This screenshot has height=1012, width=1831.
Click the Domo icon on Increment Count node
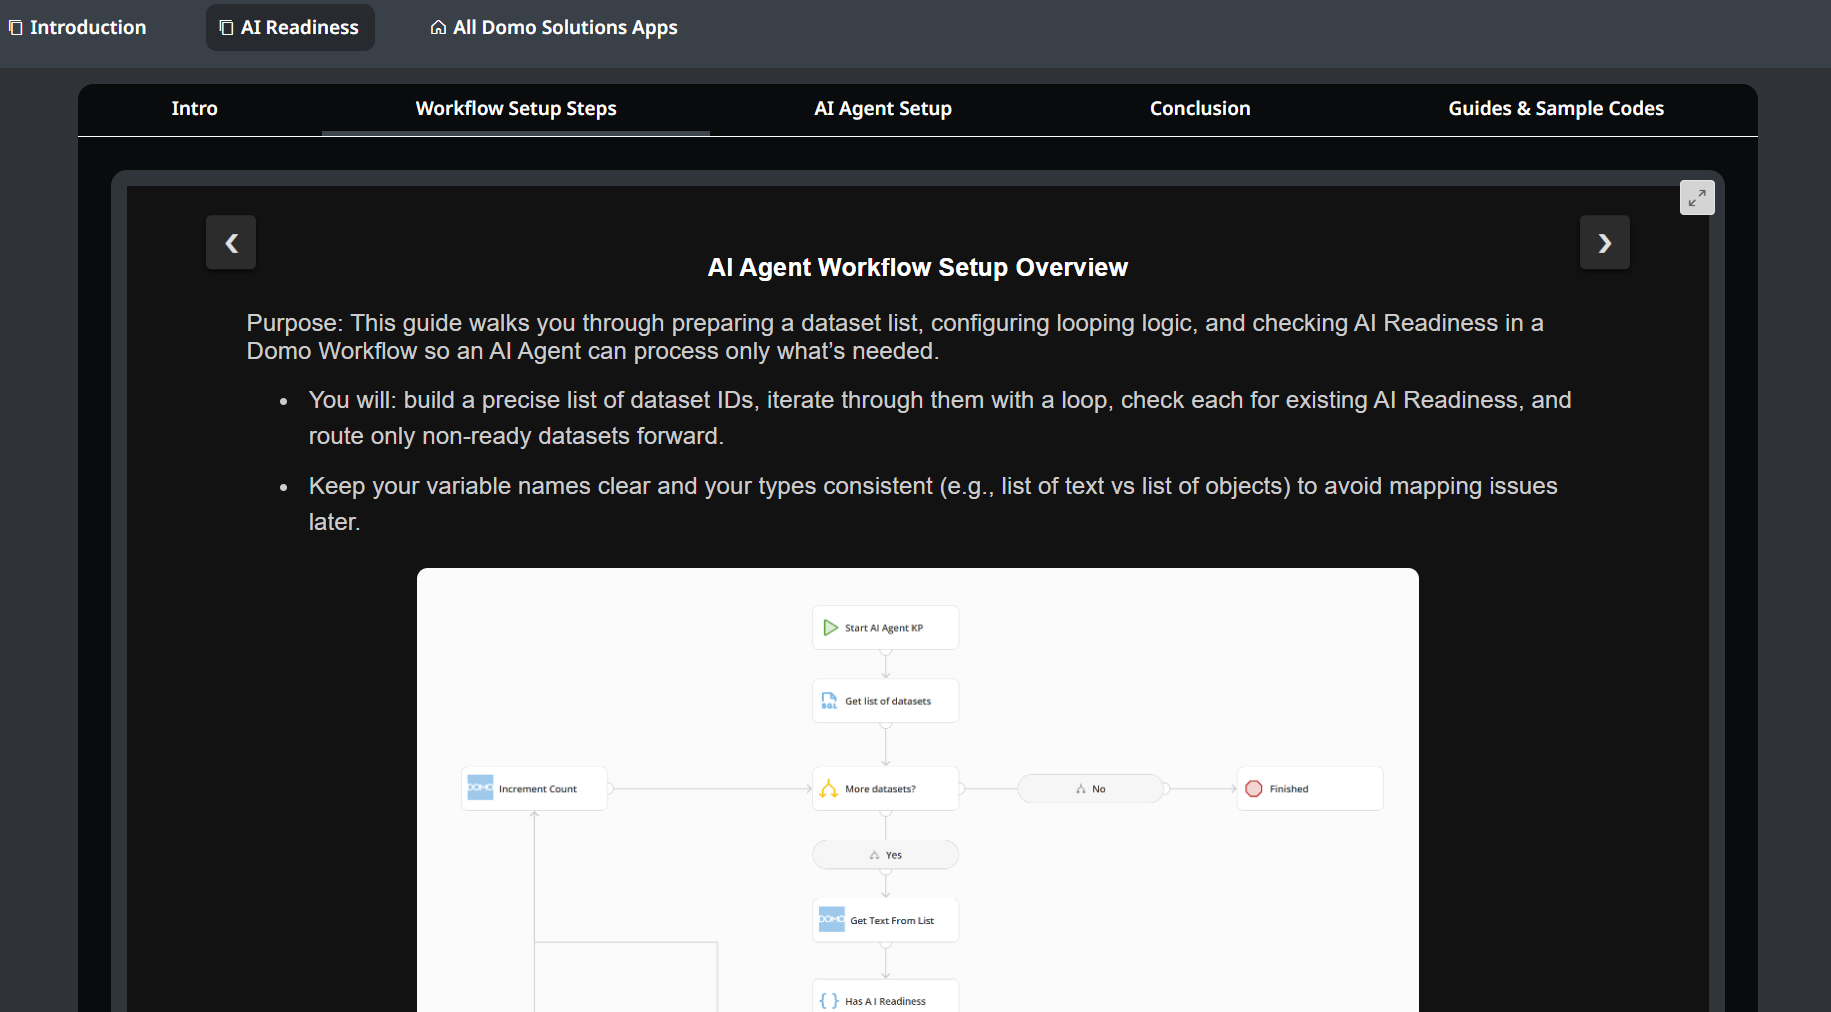[480, 787]
